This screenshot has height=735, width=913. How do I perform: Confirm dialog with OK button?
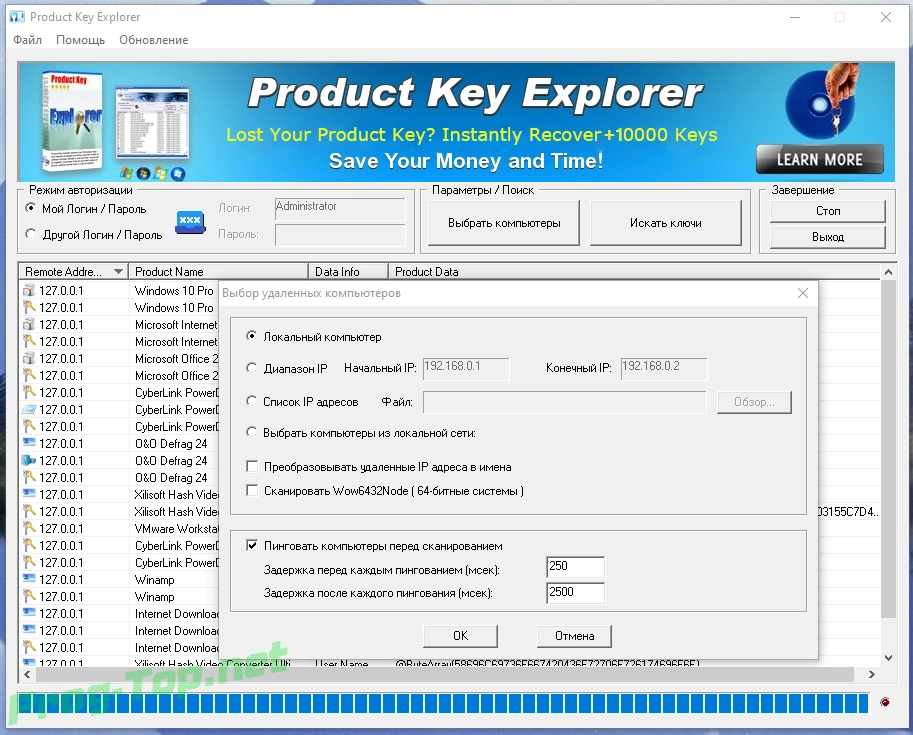pyautogui.click(x=460, y=636)
